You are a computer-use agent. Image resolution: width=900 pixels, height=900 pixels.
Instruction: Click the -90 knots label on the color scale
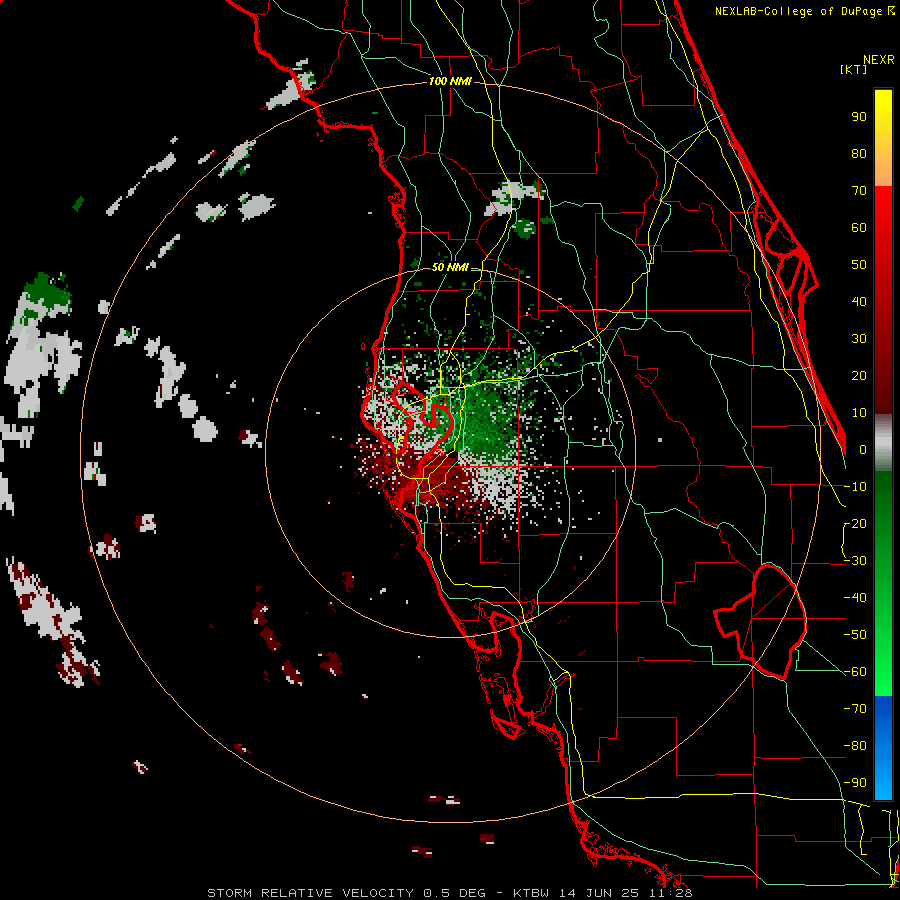pos(855,783)
